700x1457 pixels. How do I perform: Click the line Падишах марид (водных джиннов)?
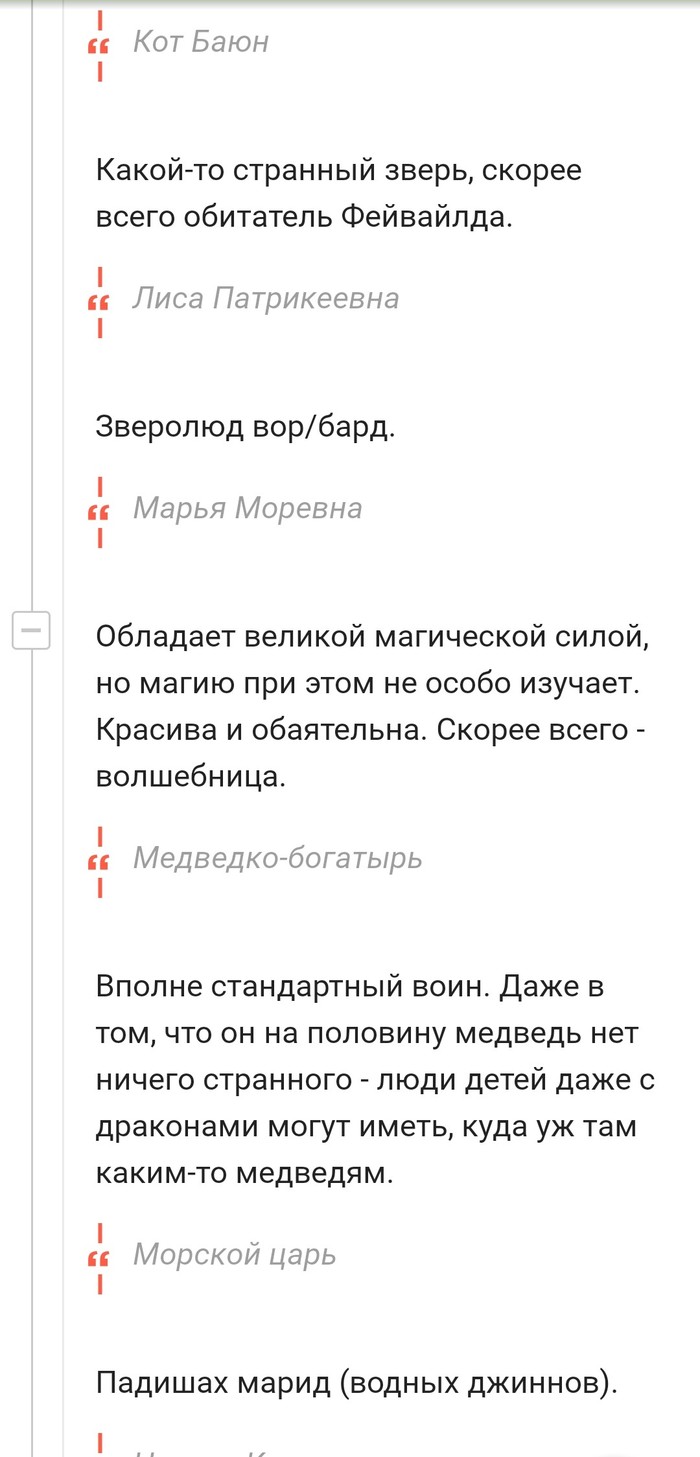click(358, 1383)
